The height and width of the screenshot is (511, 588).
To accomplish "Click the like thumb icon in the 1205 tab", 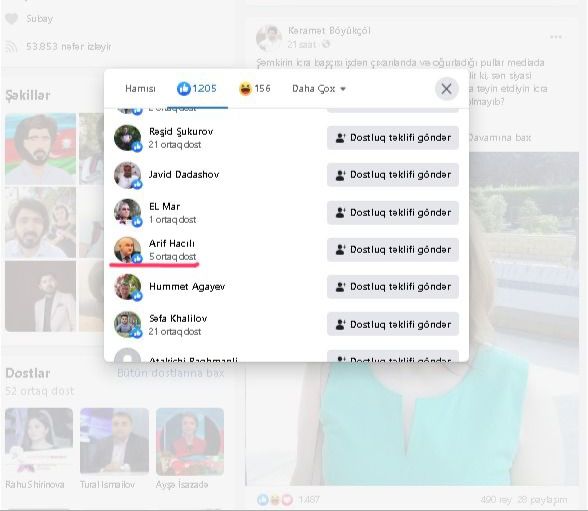I will [184, 89].
